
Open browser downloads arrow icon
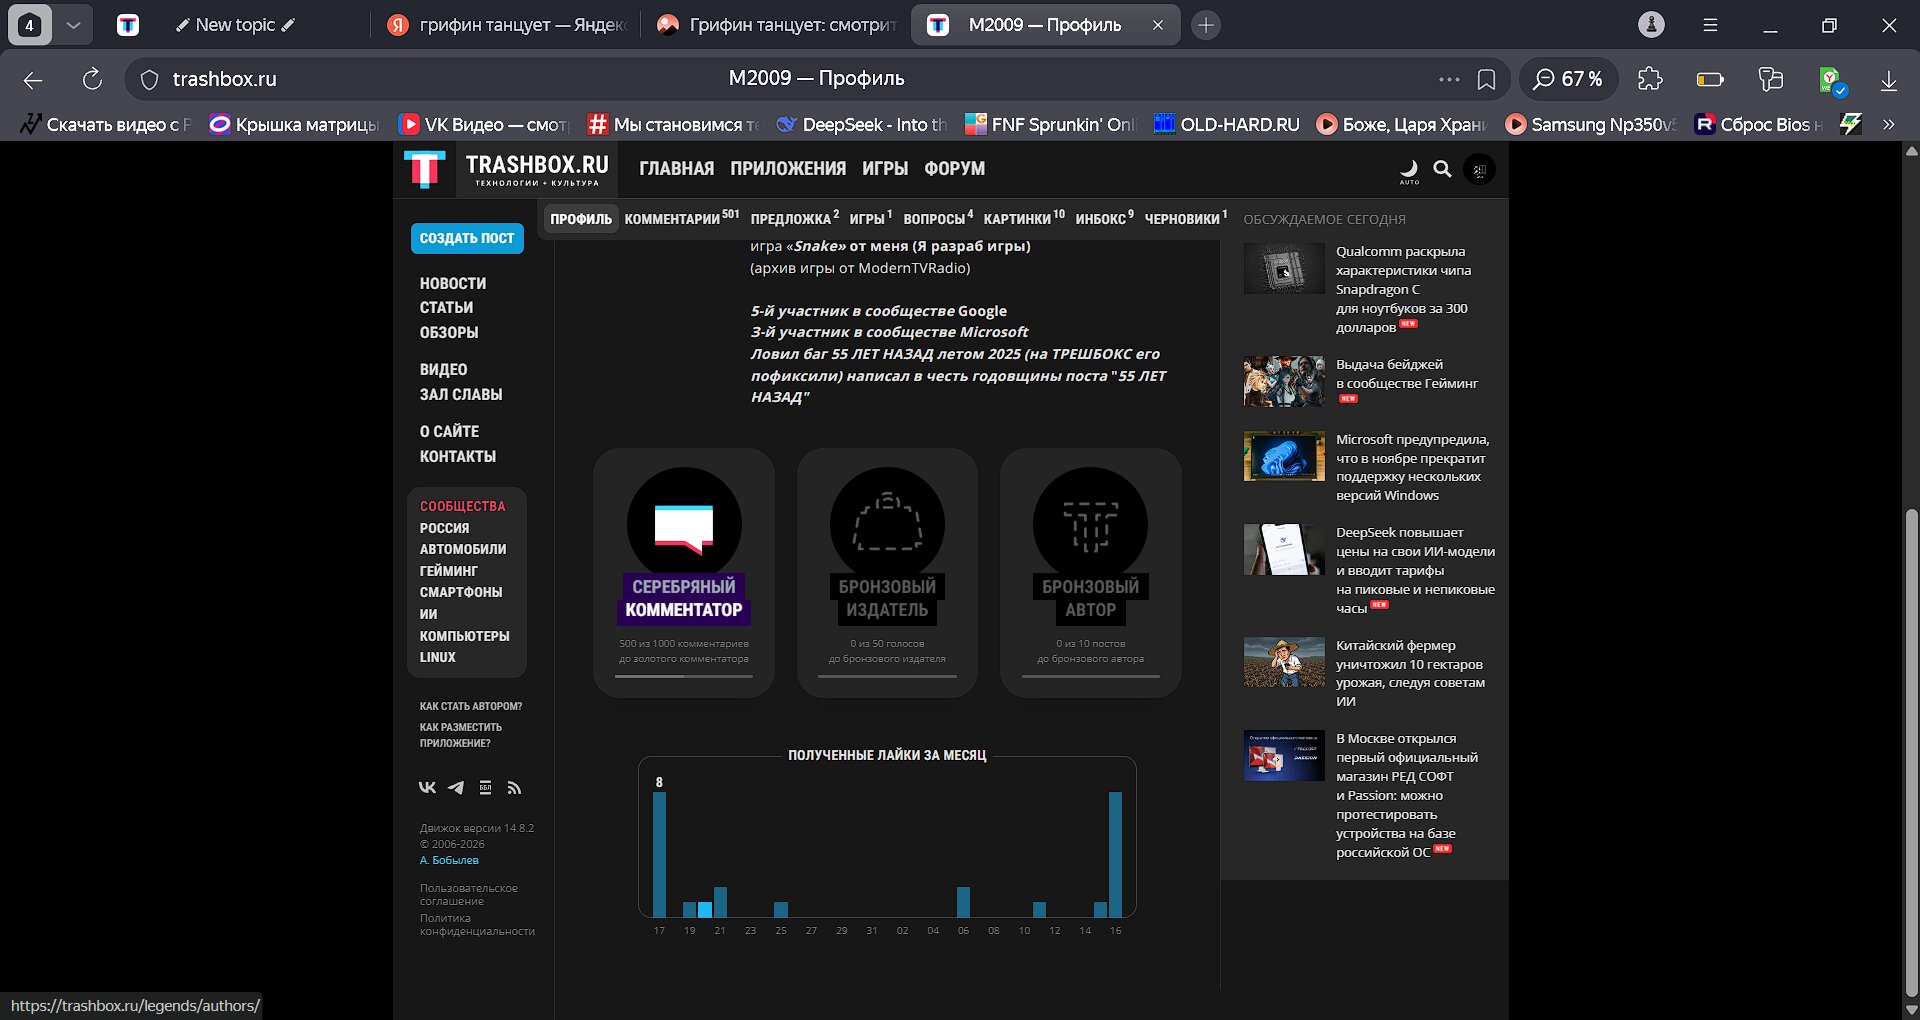[1888, 79]
